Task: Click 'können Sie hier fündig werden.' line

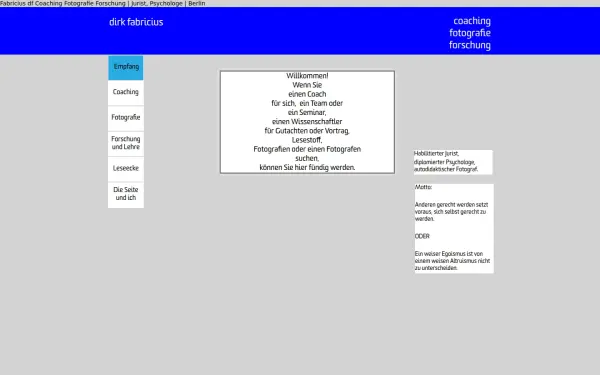Action: click(x=307, y=168)
